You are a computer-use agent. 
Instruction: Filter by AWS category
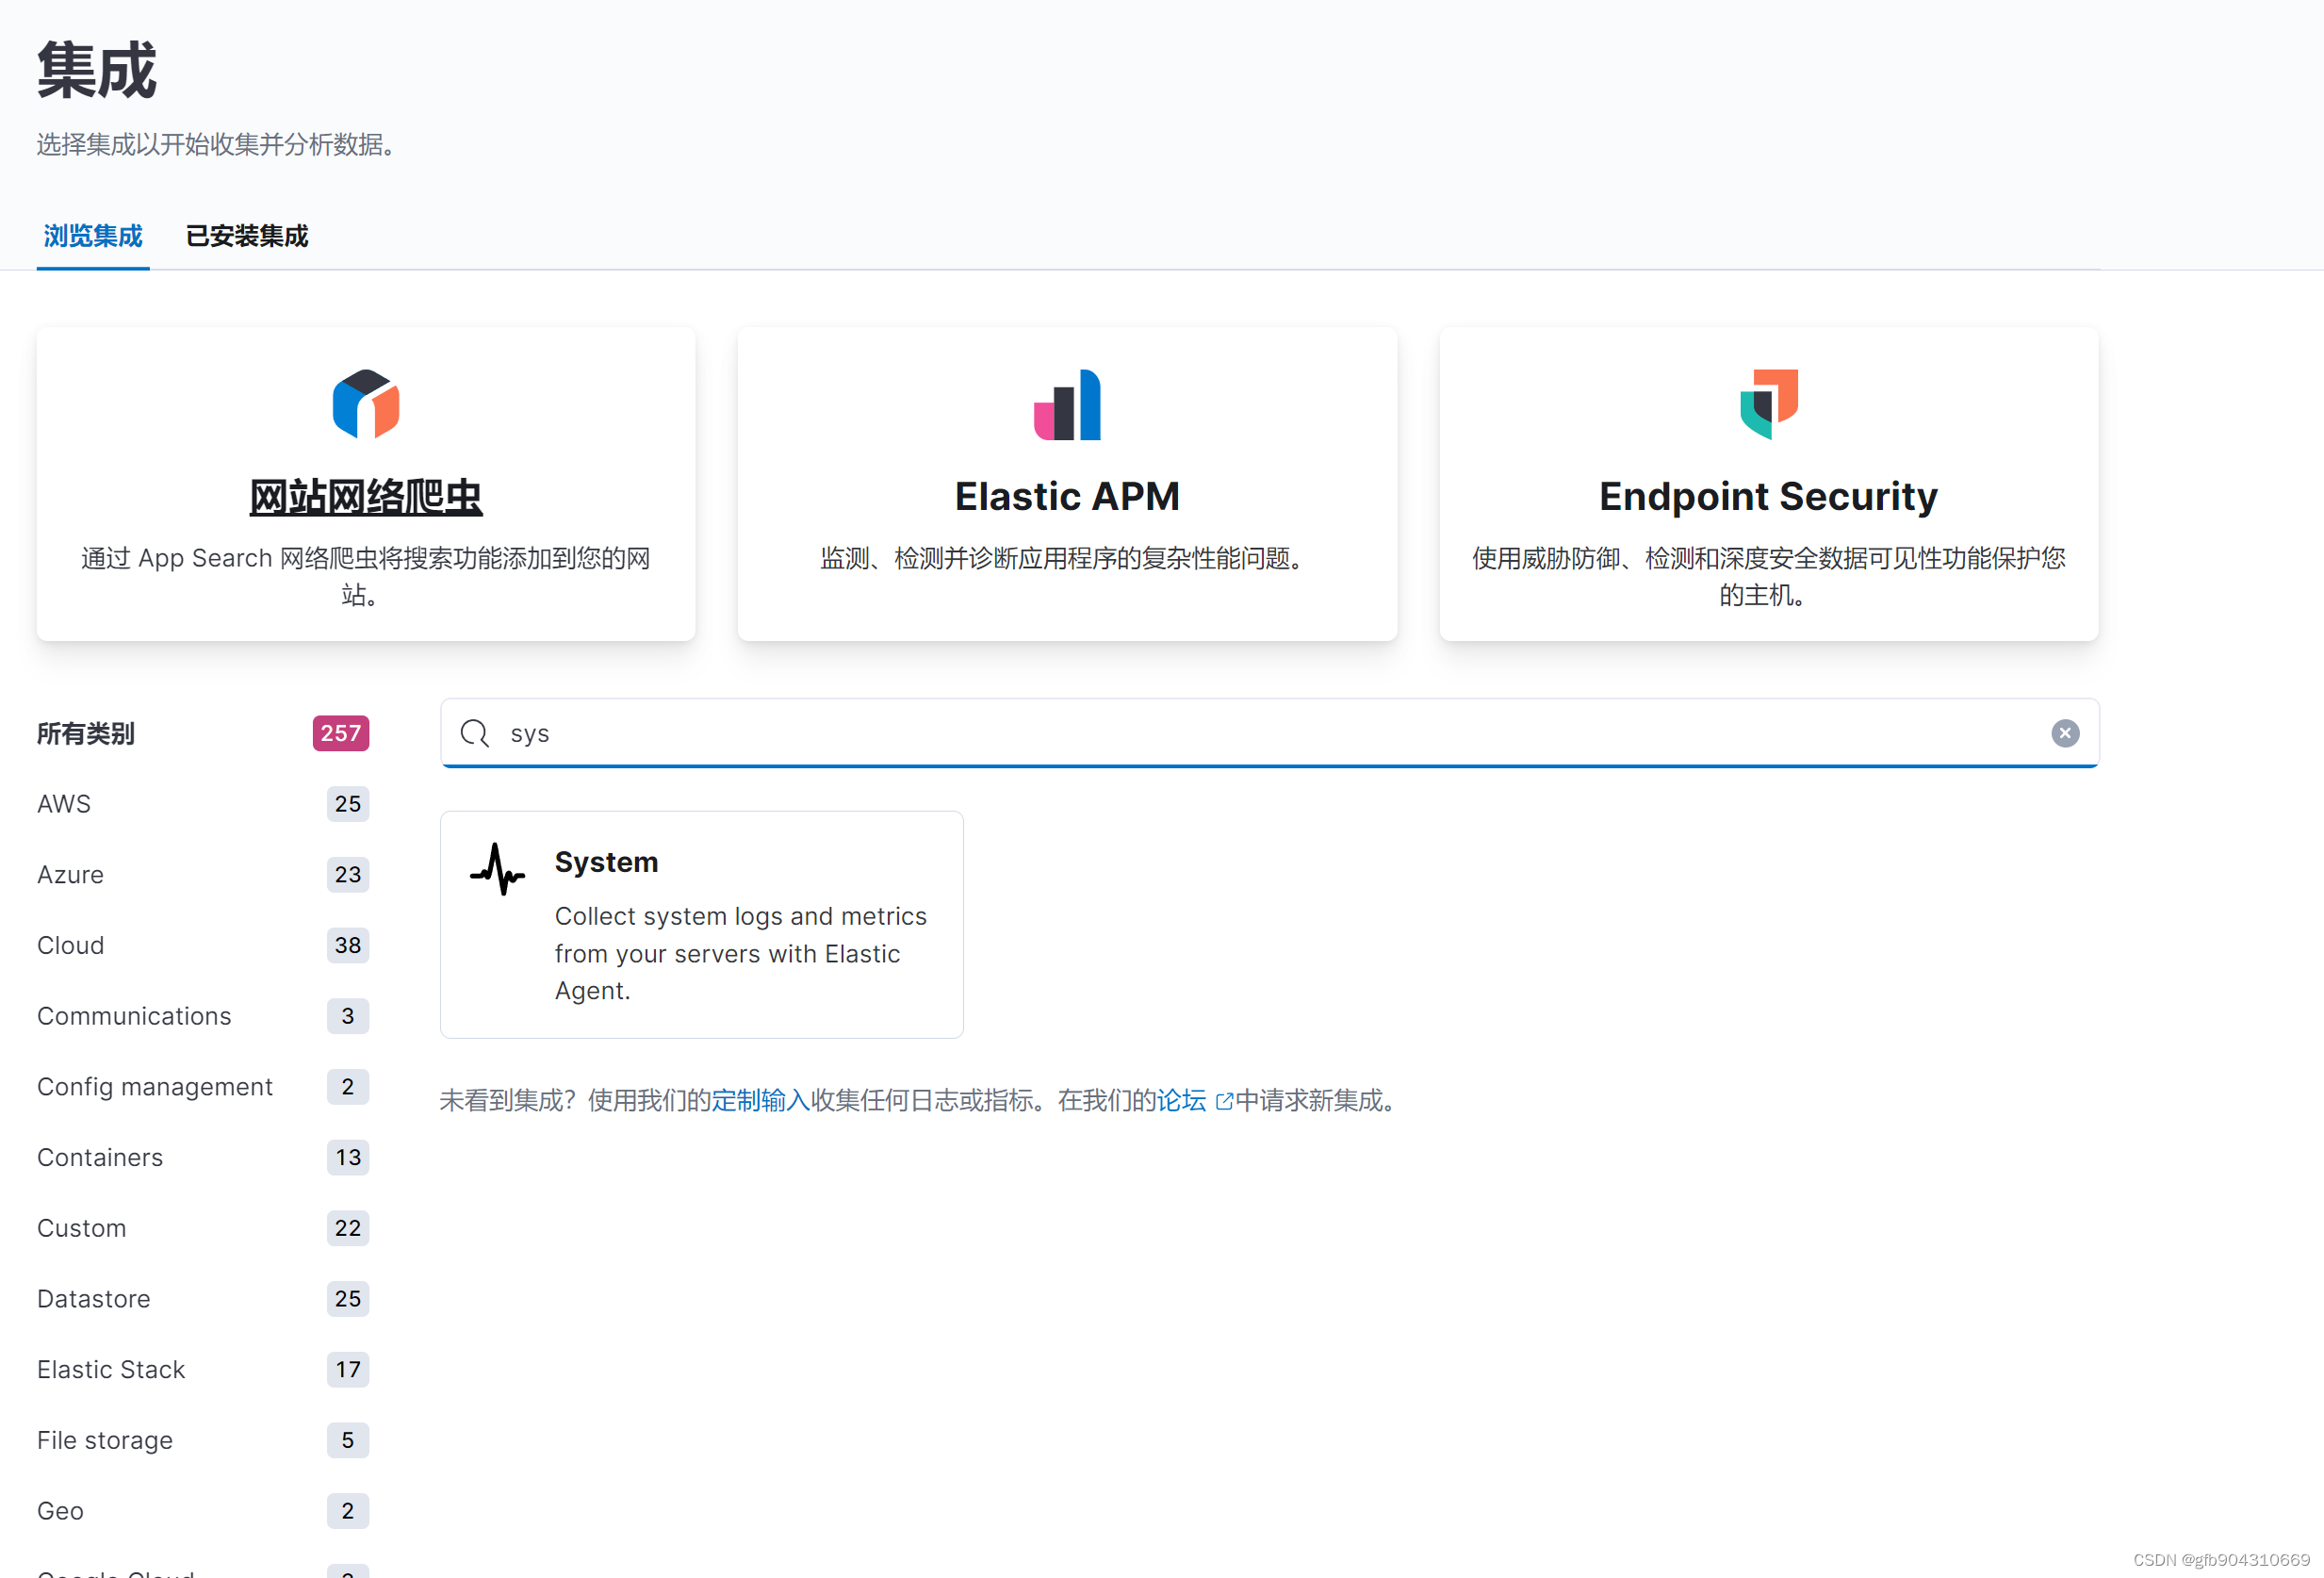[x=64, y=804]
